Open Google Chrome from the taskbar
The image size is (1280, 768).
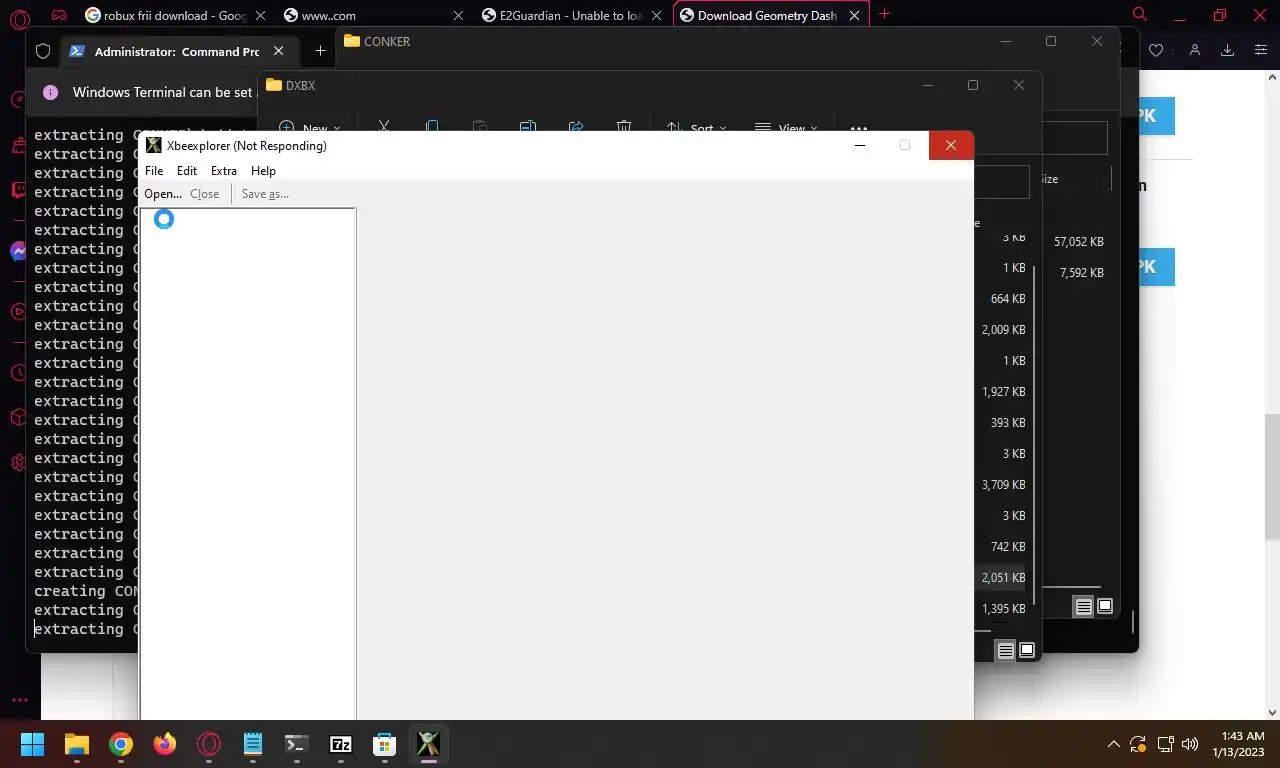point(121,744)
